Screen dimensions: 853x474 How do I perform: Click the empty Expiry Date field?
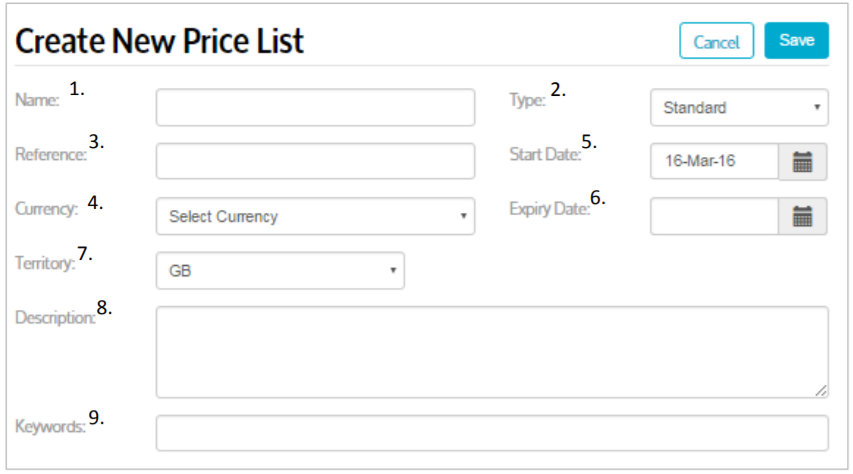(x=714, y=216)
